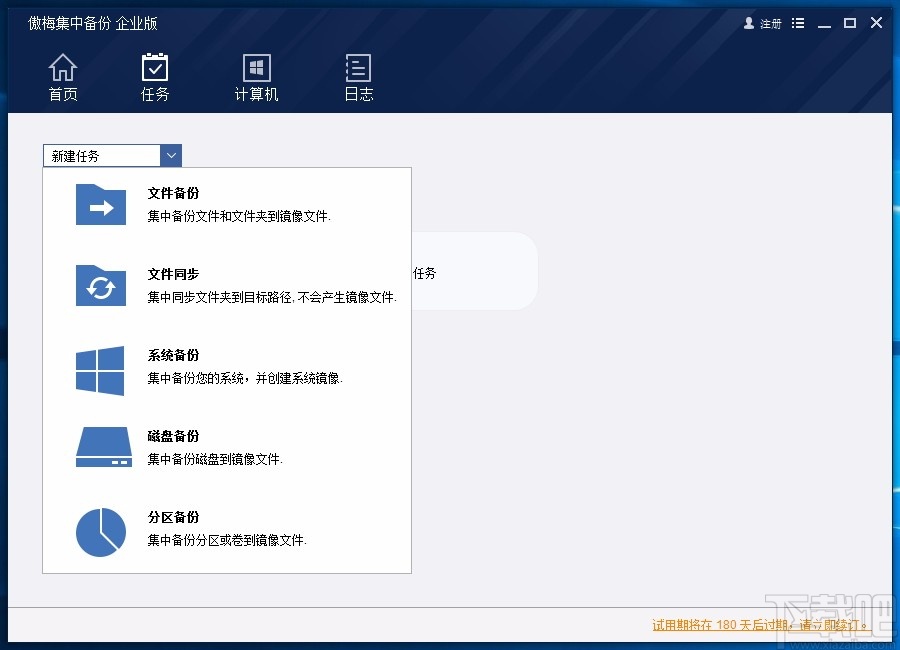Click the 分区备份 pie chart icon
Image resolution: width=900 pixels, height=650 pixels.
pyautogui.click(x=101, y=531)
